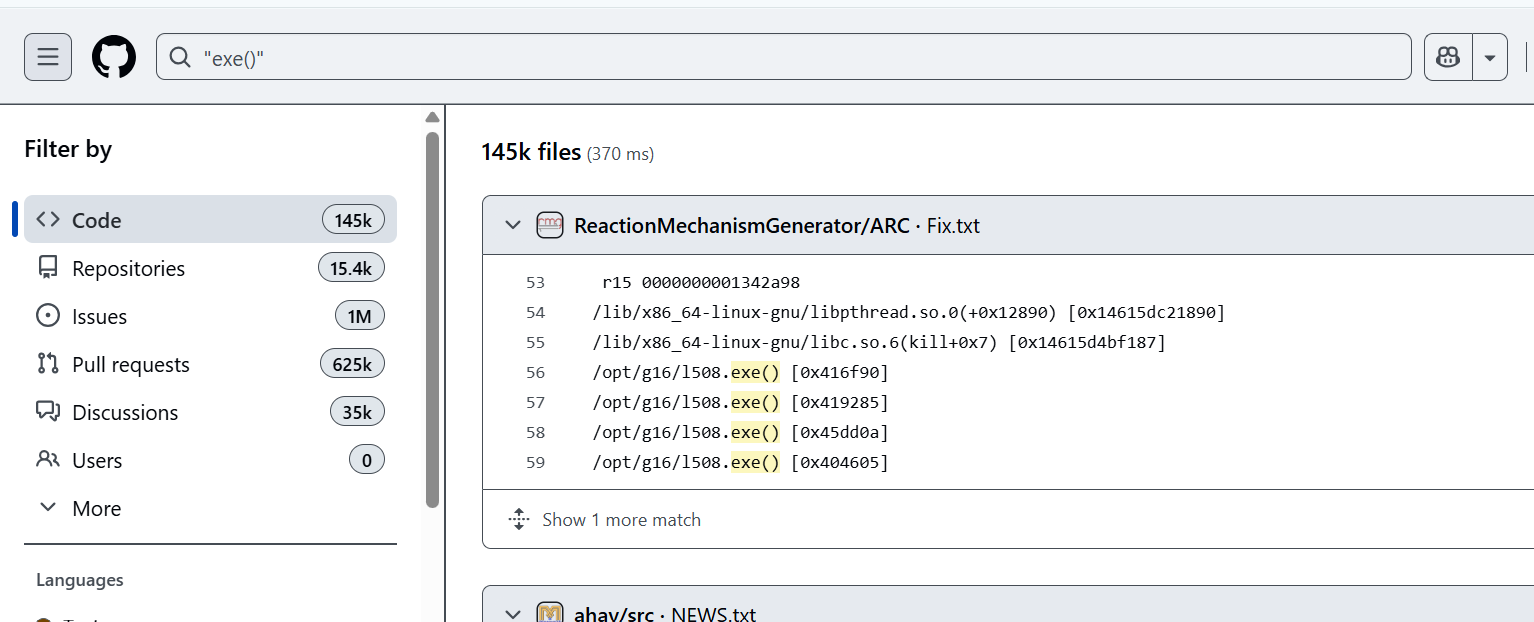Filter results by Repositories

point(128,268)
